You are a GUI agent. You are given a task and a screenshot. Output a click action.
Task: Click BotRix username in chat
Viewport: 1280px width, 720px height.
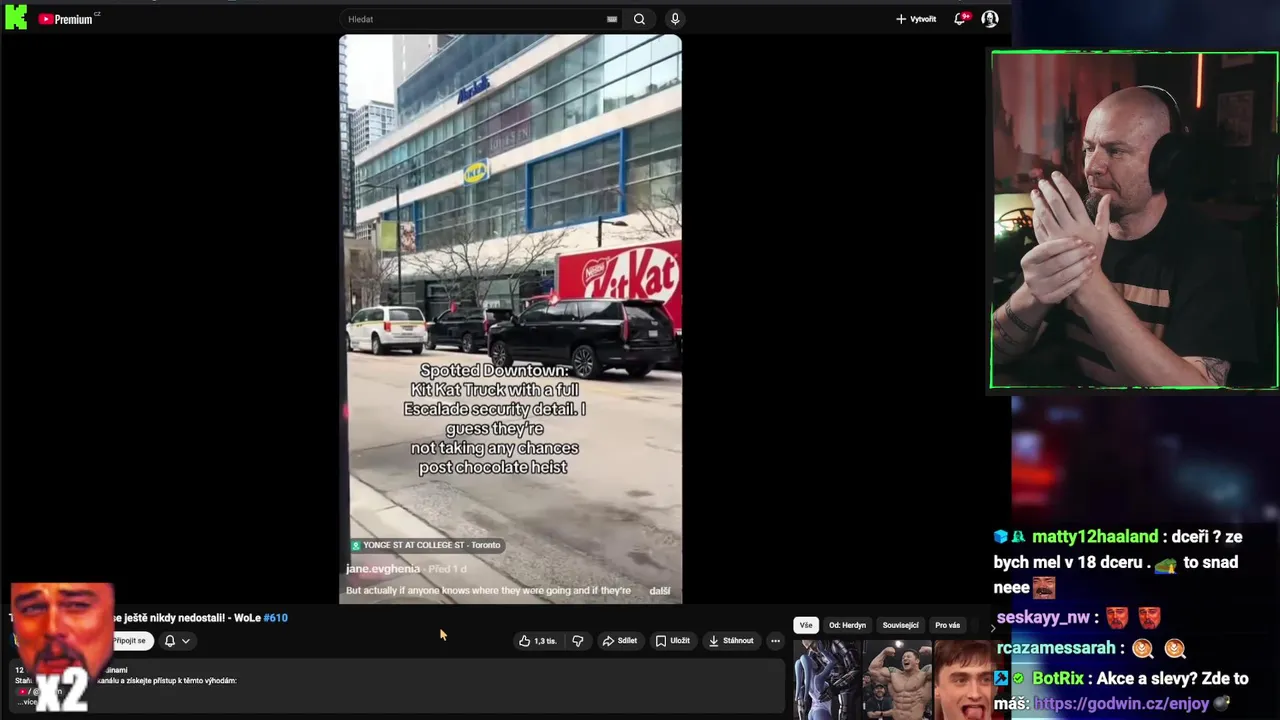coord(1058,678)
